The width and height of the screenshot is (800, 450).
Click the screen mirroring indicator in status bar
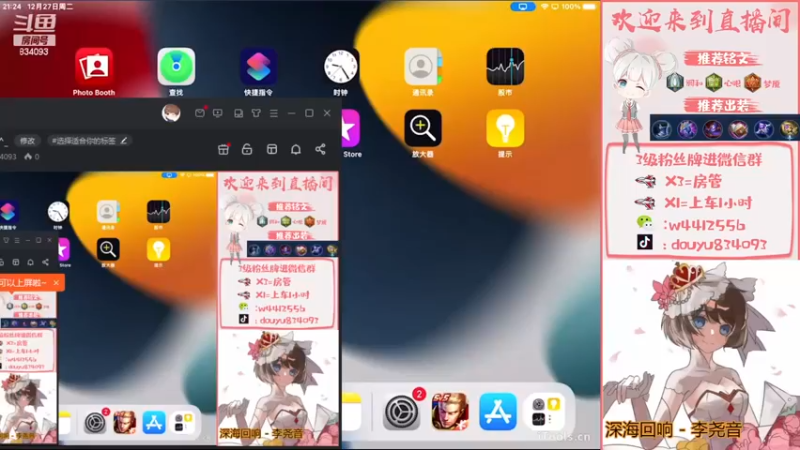[523, 7]
